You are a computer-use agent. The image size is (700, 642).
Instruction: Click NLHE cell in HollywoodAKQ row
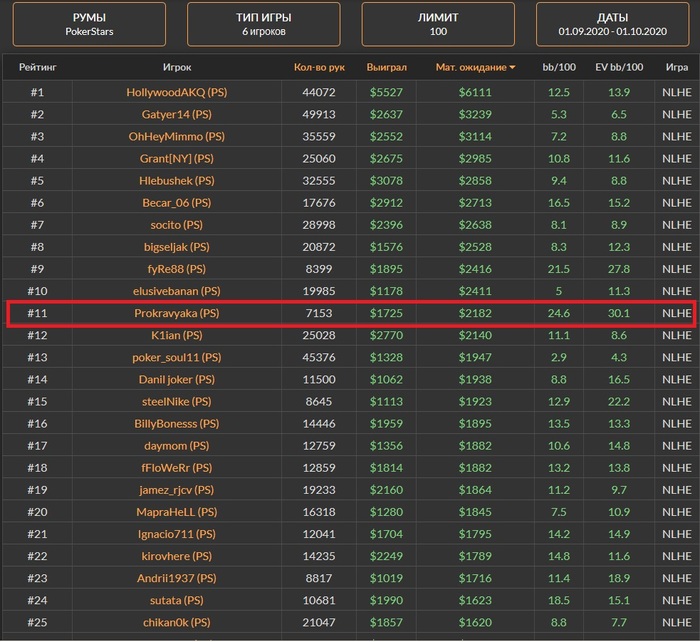(x=677, y=92)
